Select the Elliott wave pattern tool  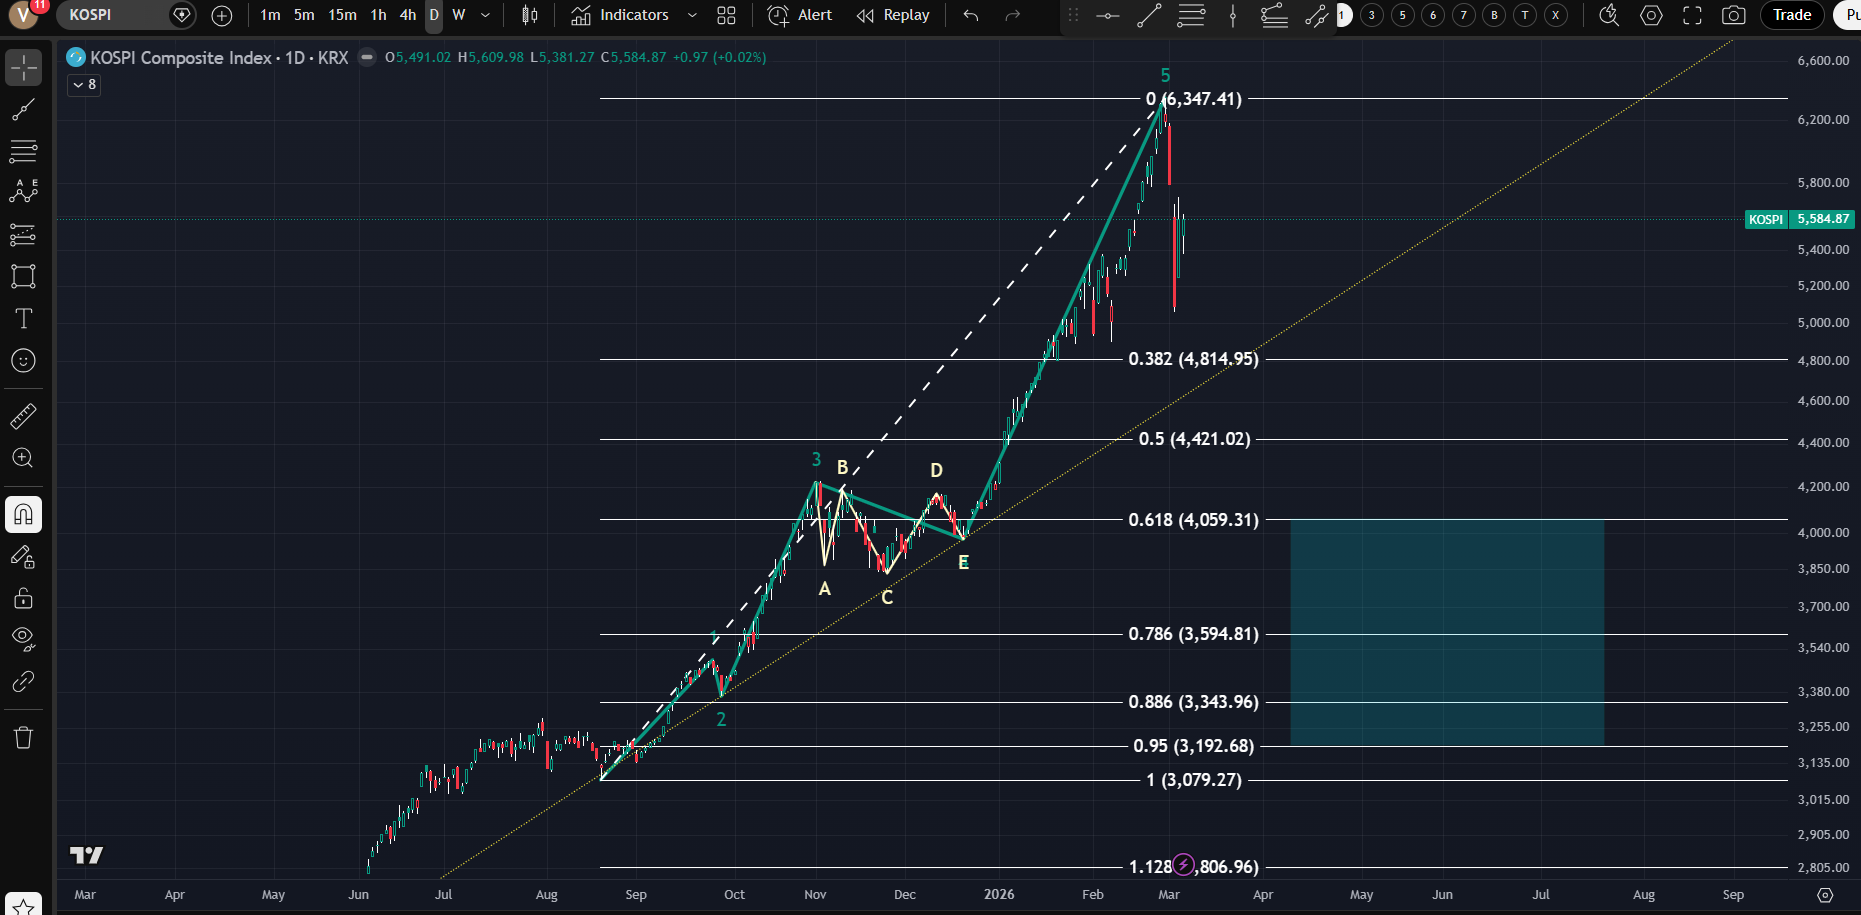point(23,191)
